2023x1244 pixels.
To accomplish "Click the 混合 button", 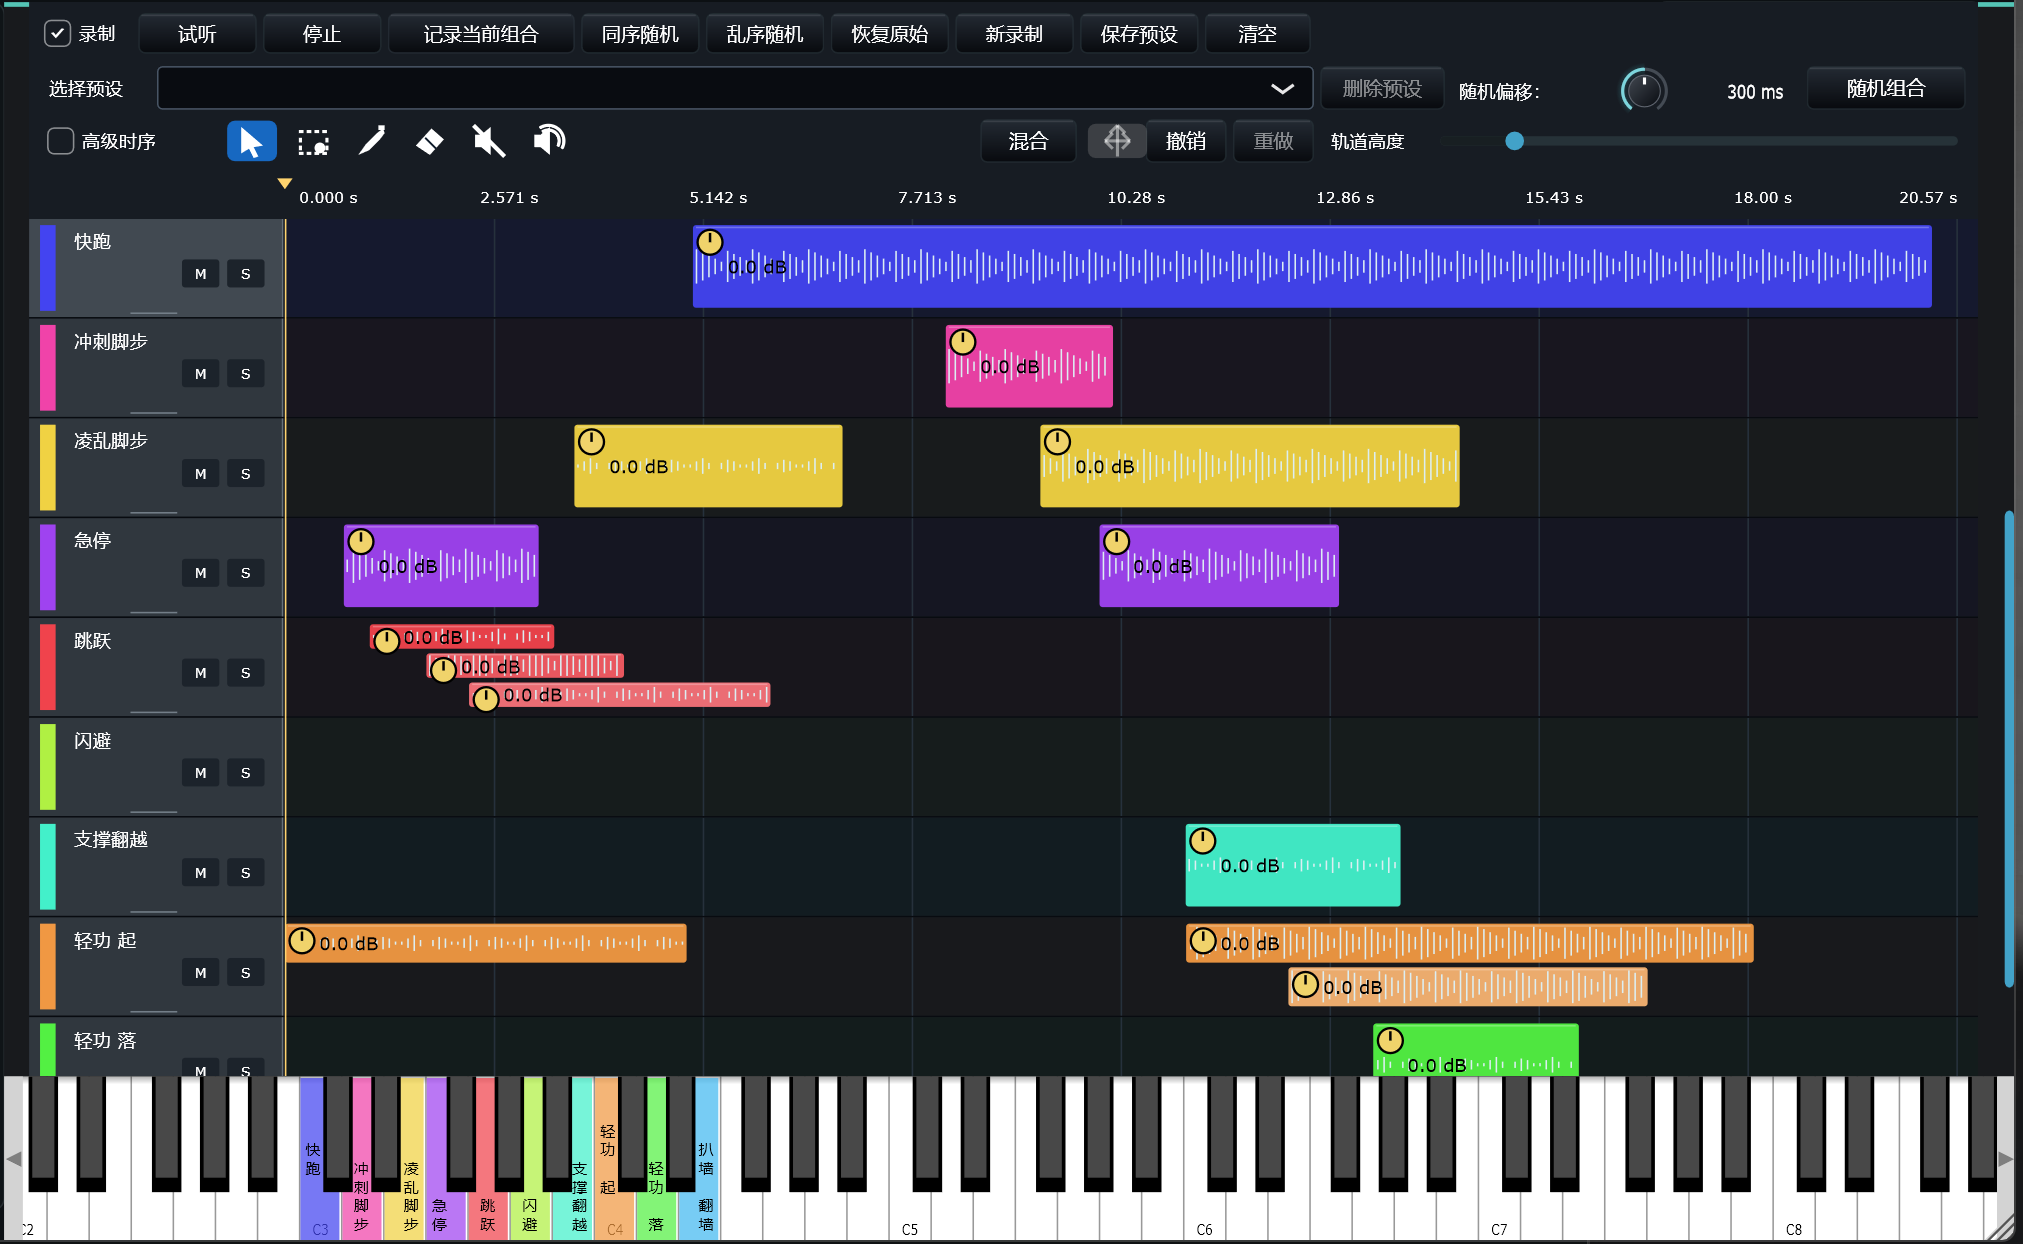I will pyautogui.click(x=1028, y=141).
